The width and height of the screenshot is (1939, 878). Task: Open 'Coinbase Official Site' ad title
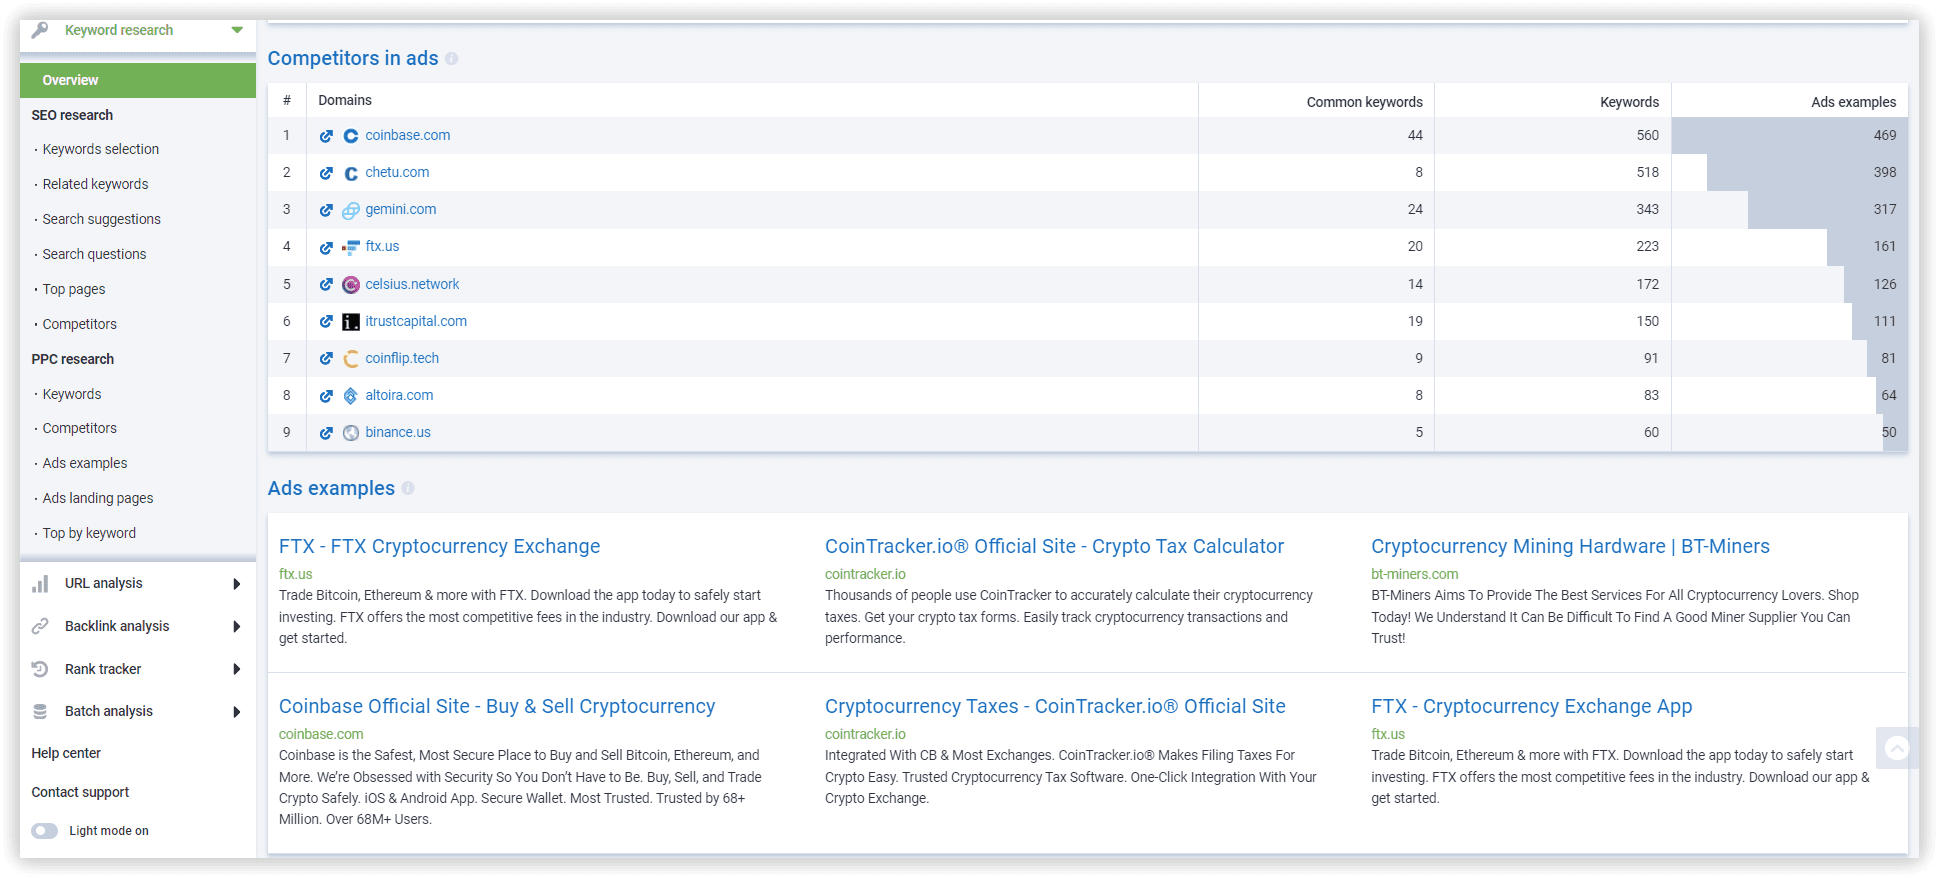click(x=497, y=706)
